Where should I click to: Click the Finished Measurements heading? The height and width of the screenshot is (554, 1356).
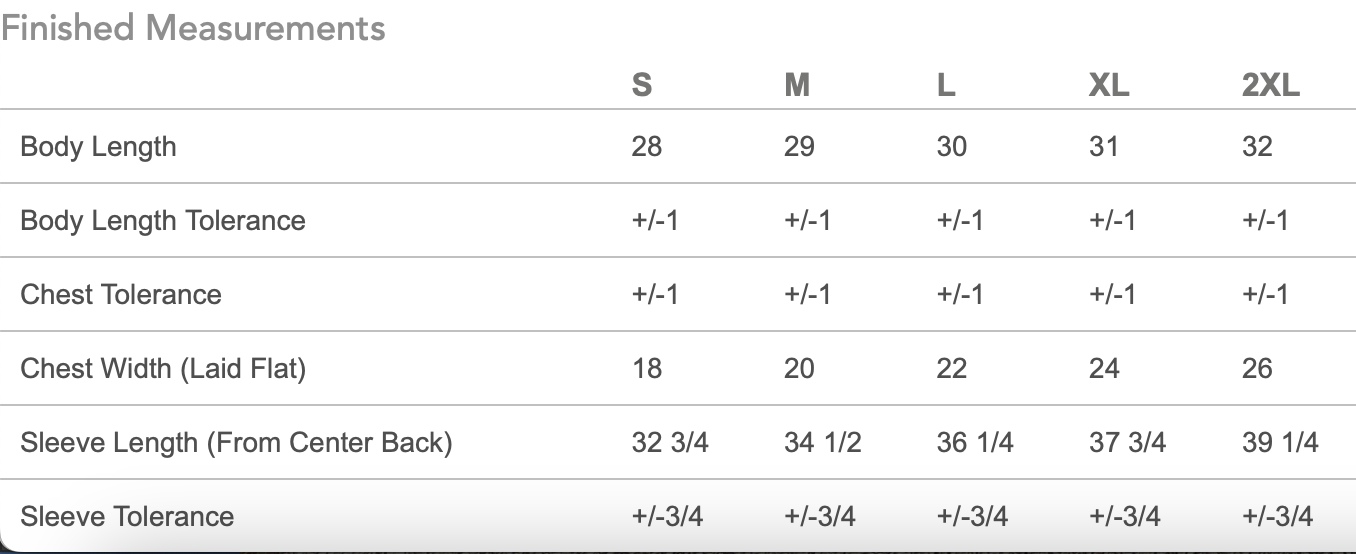193,28
